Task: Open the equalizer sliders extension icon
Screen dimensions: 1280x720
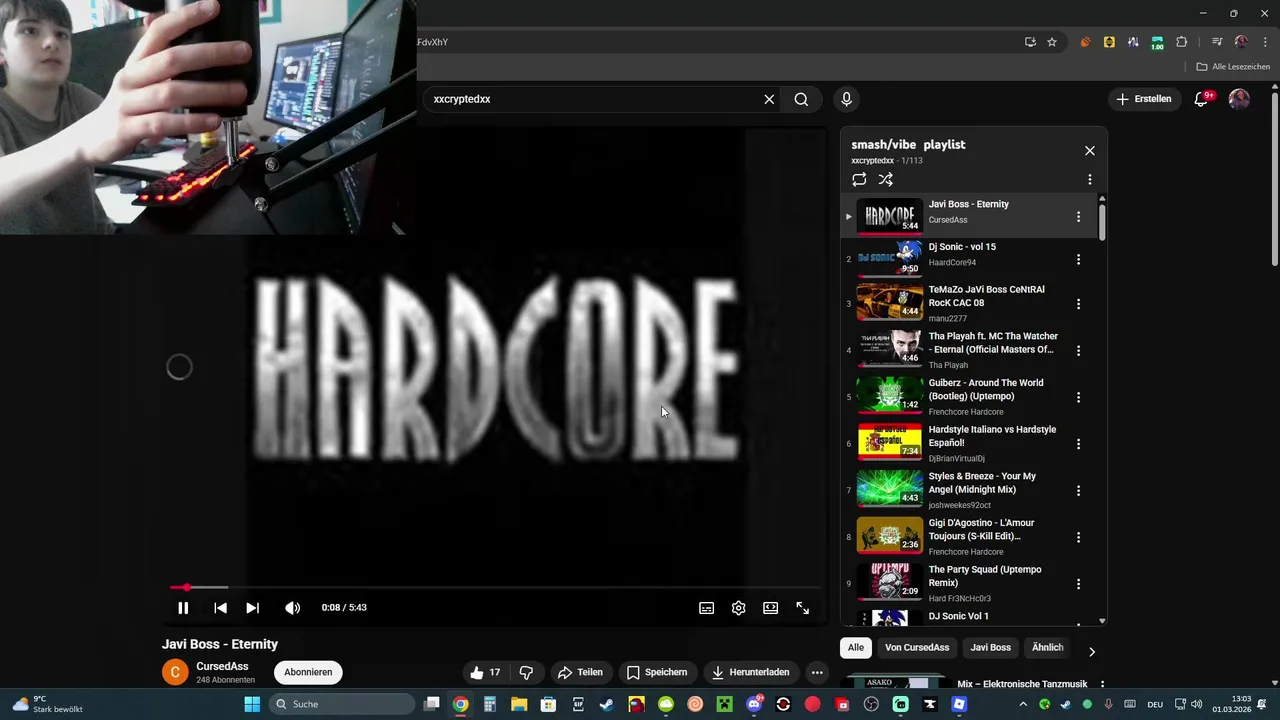Action: [x=1133, y=42]
